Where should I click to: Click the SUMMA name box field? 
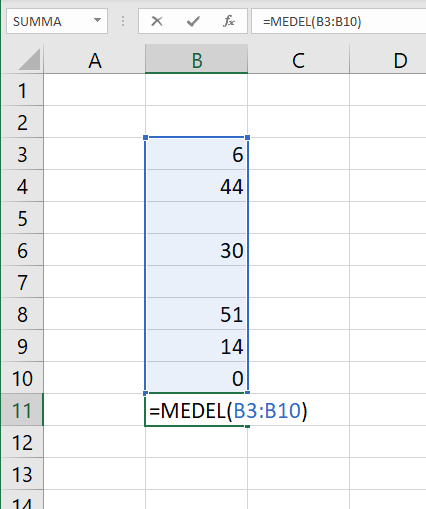click(x=50, y=21)
